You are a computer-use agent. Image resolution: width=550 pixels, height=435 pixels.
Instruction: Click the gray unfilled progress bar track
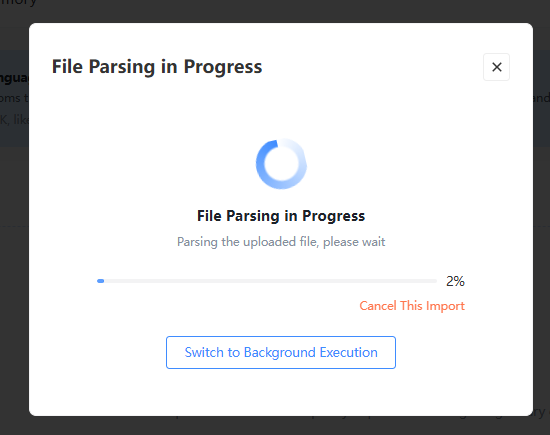[270, 281]
